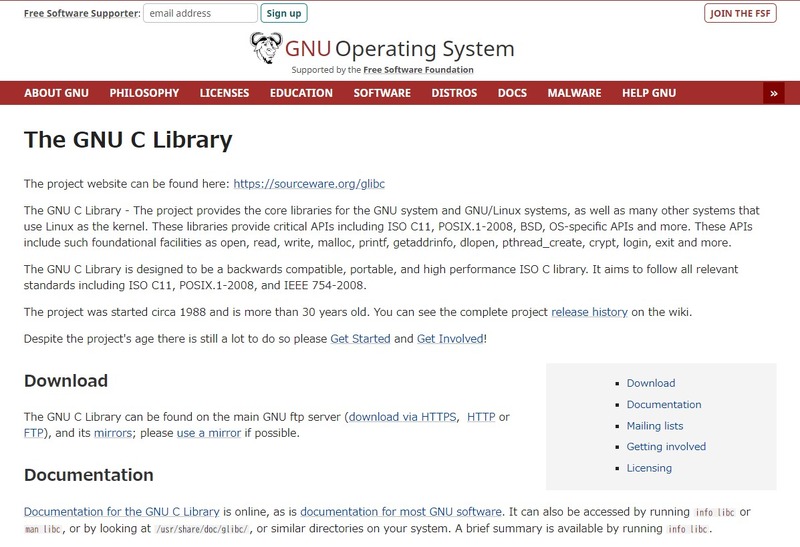Click the JOIN THE FSF button
The width and height of the screenshot is (800, 547).
pyautogui.click(x=740, y=13)
